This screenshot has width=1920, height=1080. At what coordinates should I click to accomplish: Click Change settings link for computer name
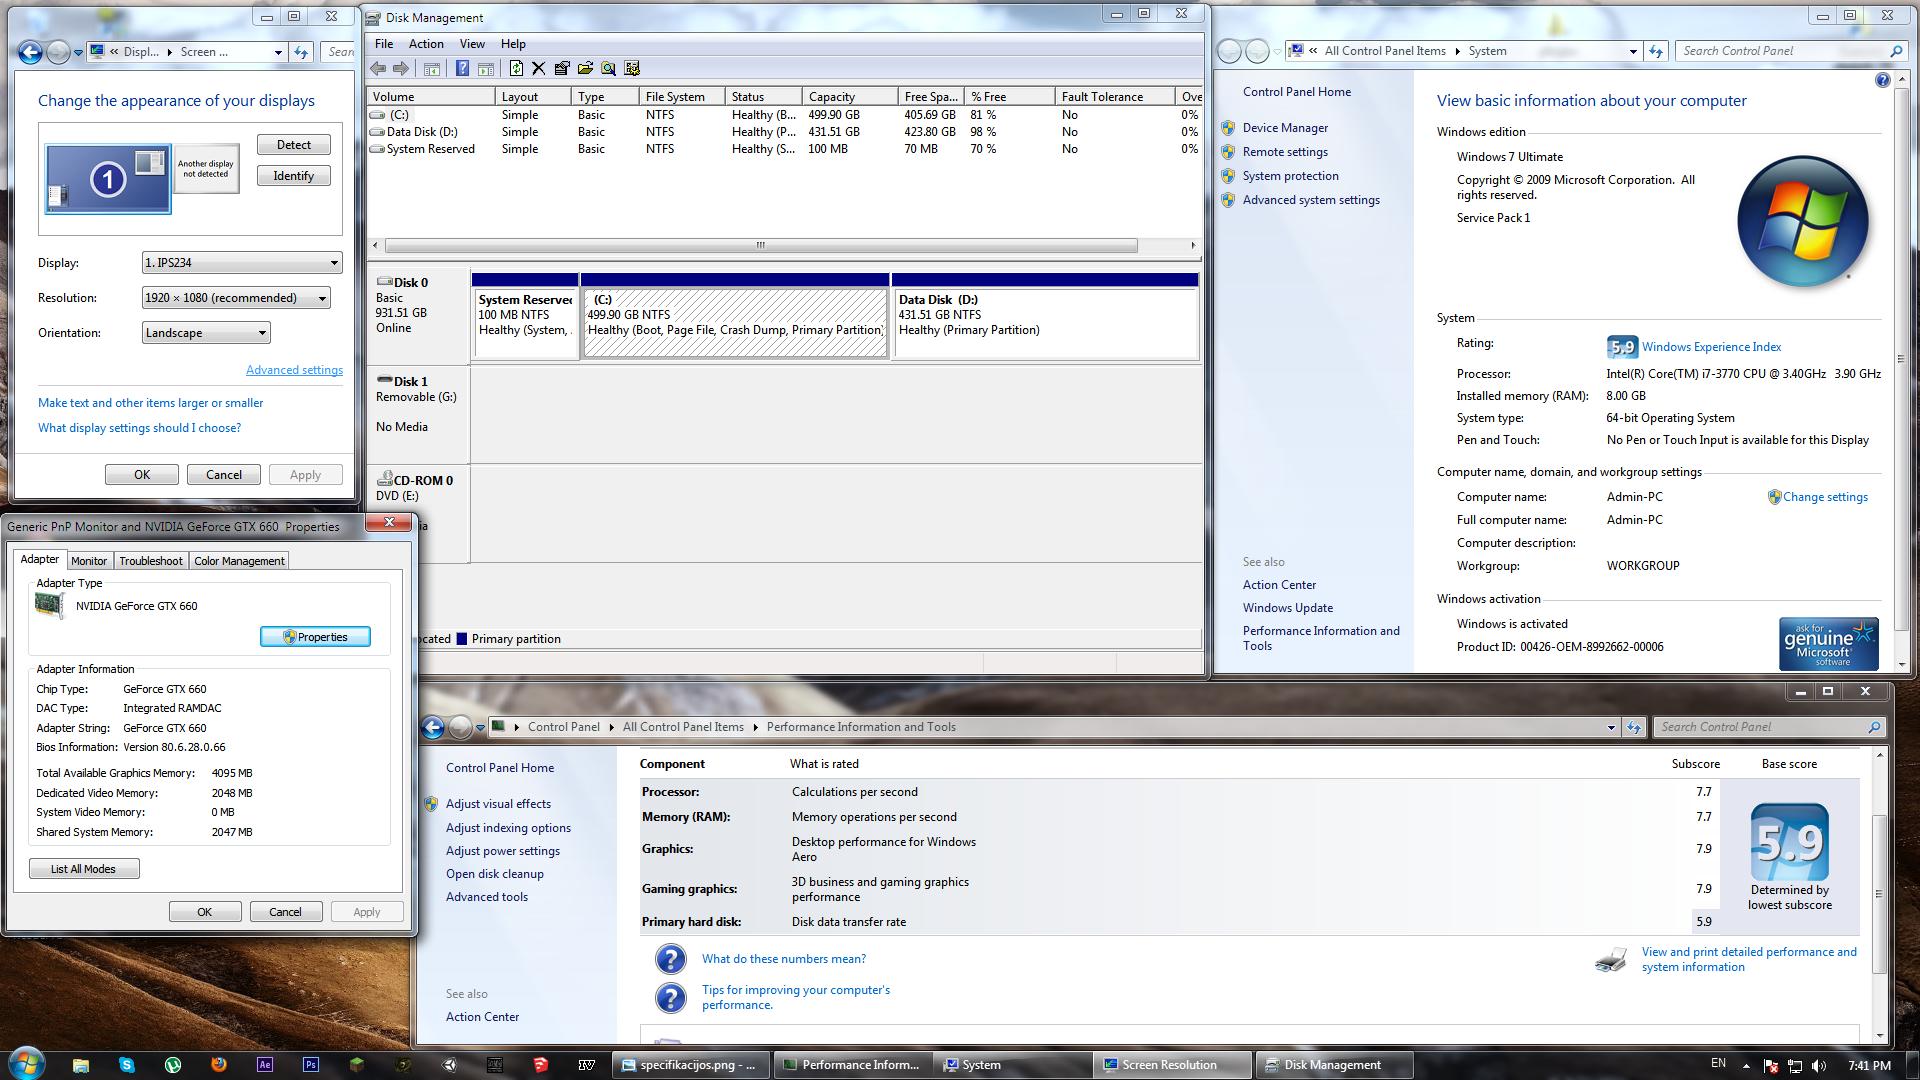click(x=1825, y=497)
